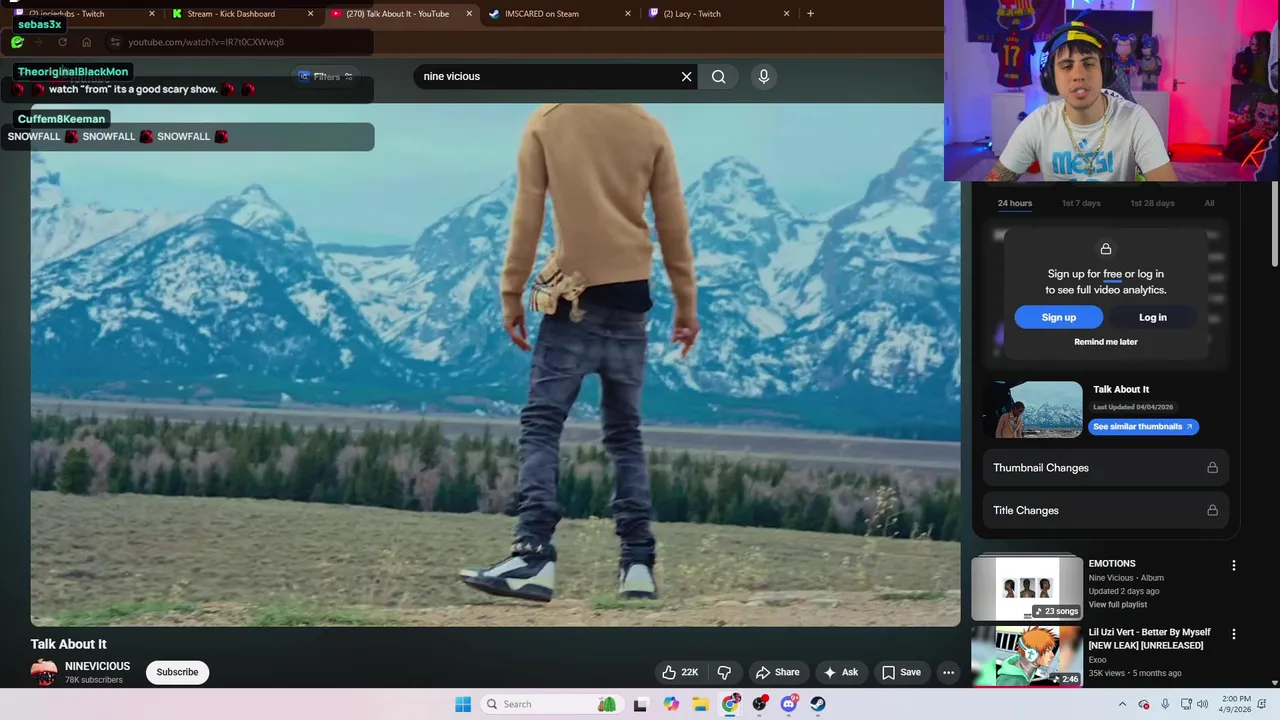This screenshot has height=720, width=1280.
Task: Start voice search with the microphone icon
Action: click(764, 76)
